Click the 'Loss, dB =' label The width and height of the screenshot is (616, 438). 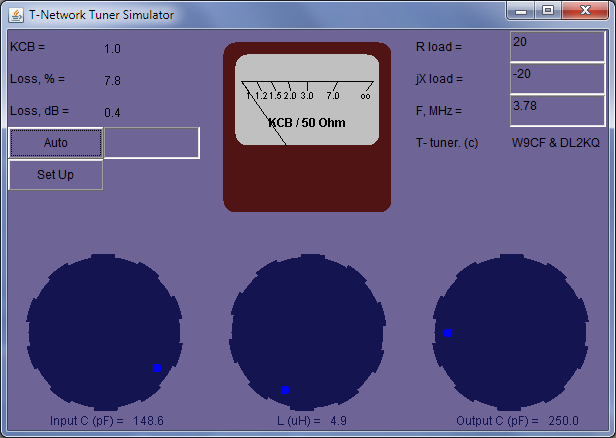click(39, 111)
